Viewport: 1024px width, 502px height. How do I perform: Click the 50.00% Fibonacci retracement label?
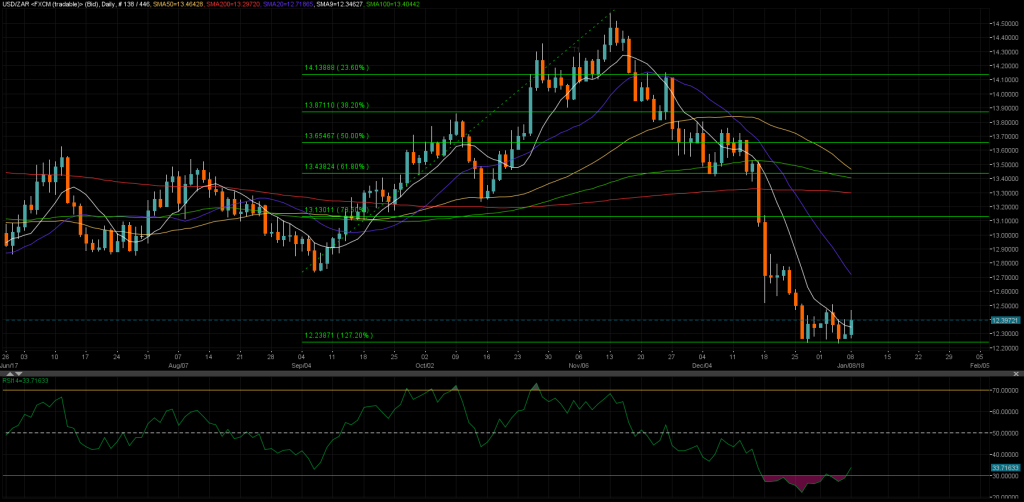[337, 136]
